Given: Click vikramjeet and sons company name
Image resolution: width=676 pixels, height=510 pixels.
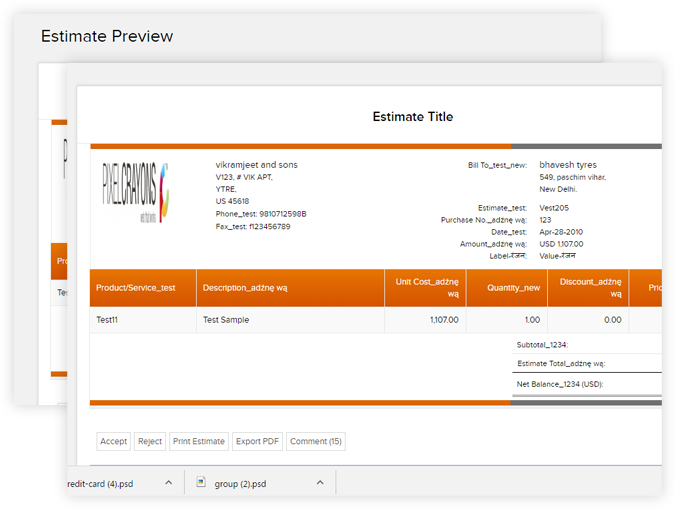Looking at the screenshot, I should pos(257,165).
